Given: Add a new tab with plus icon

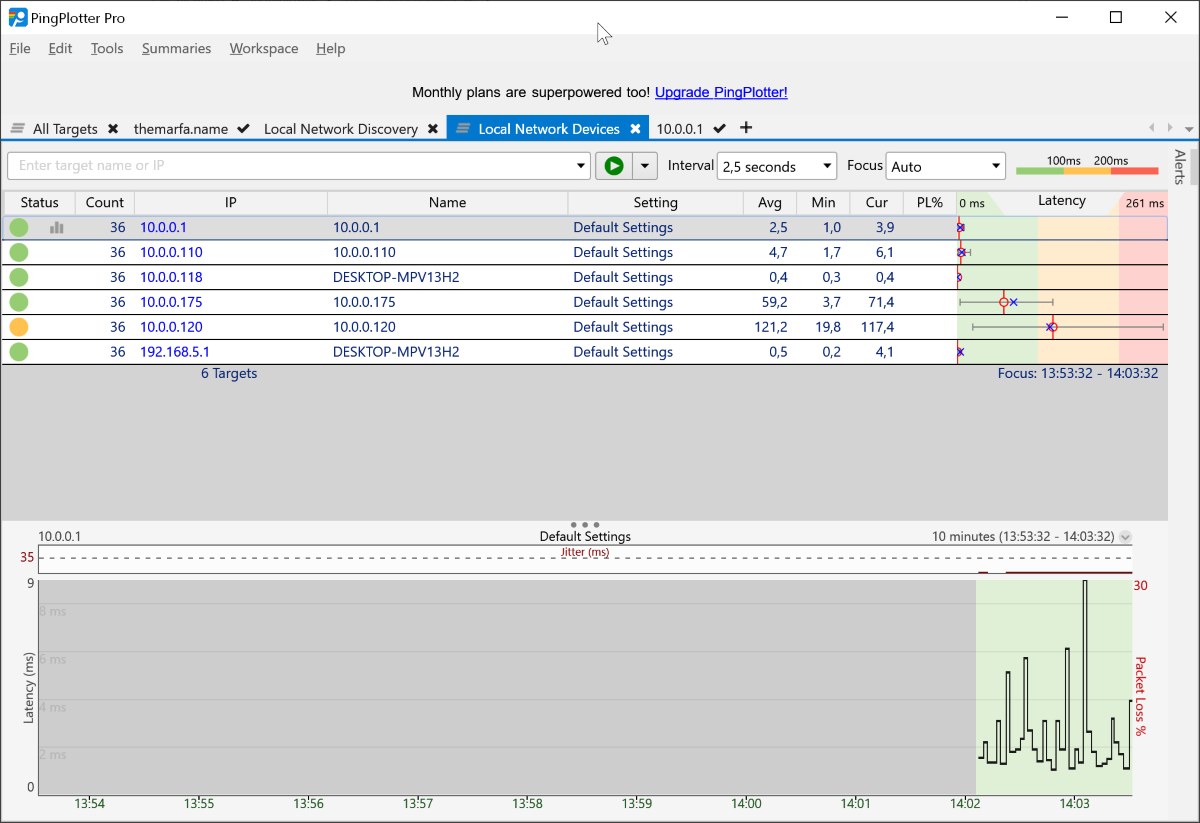Looking at the screenshot, I should tap(746, 128).
